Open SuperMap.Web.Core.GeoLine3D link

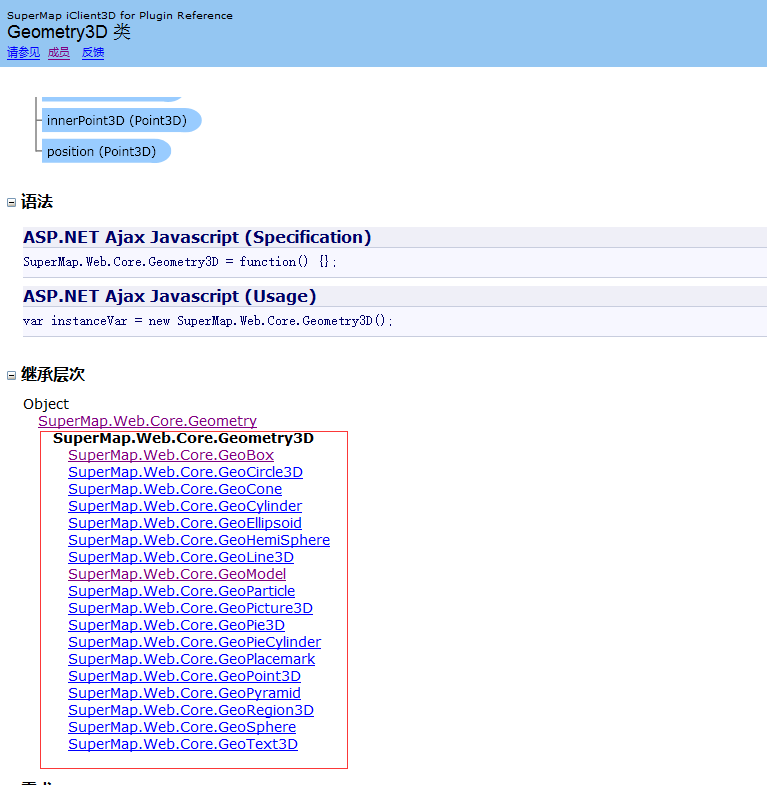point(181,557)
